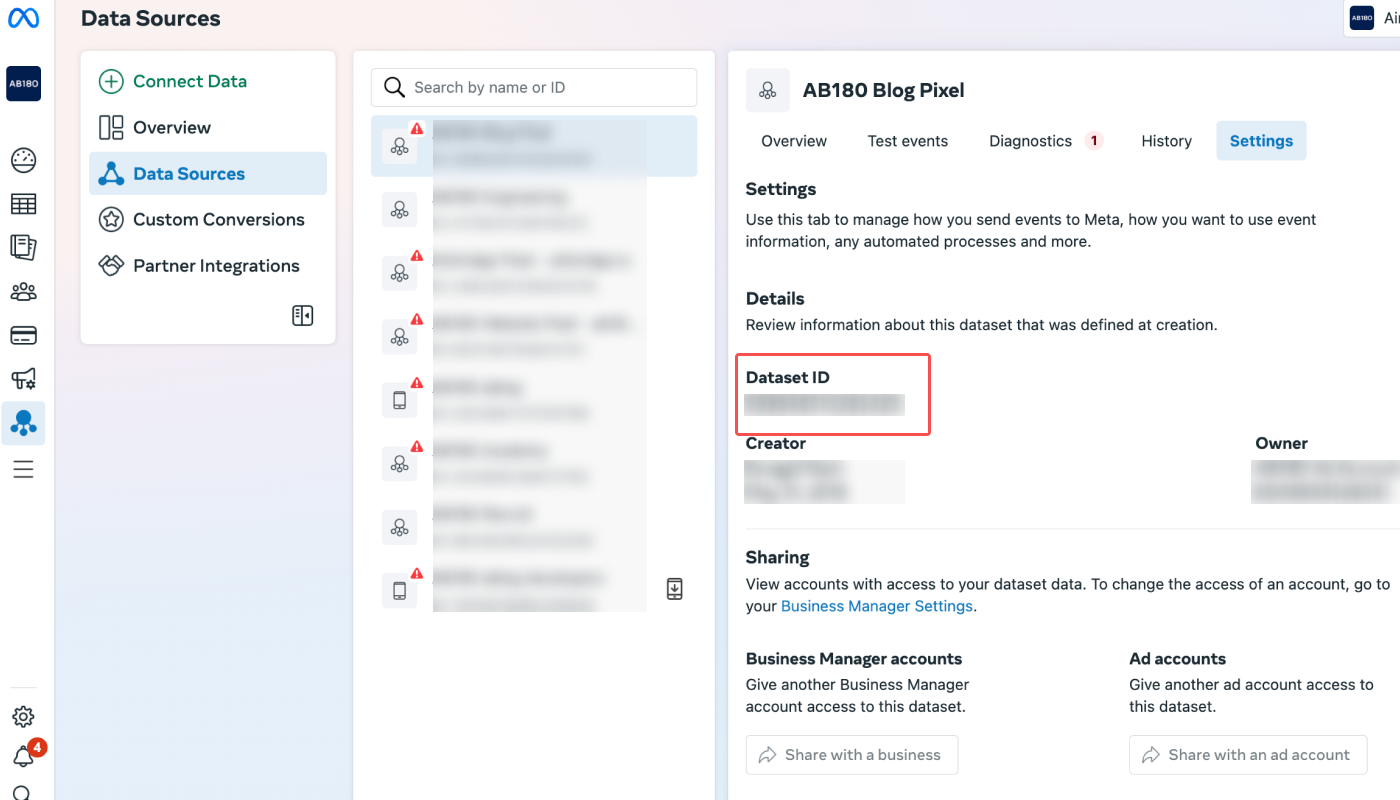Collapse the navigation panel with the sidebar icon
The width and height of the screenshot is (1400, 800).
click(x=302, y=316)
